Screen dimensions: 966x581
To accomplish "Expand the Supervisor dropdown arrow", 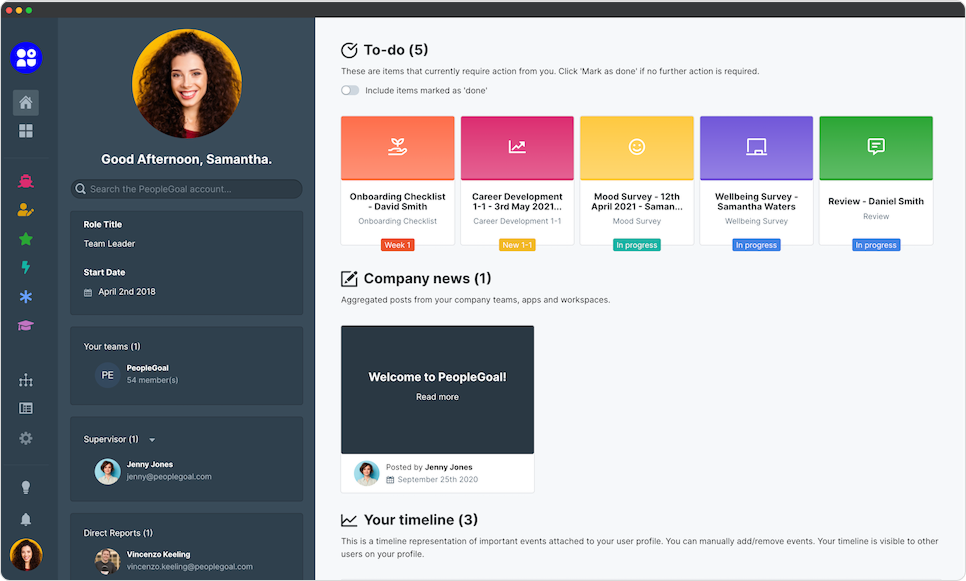I will (152, 440).
